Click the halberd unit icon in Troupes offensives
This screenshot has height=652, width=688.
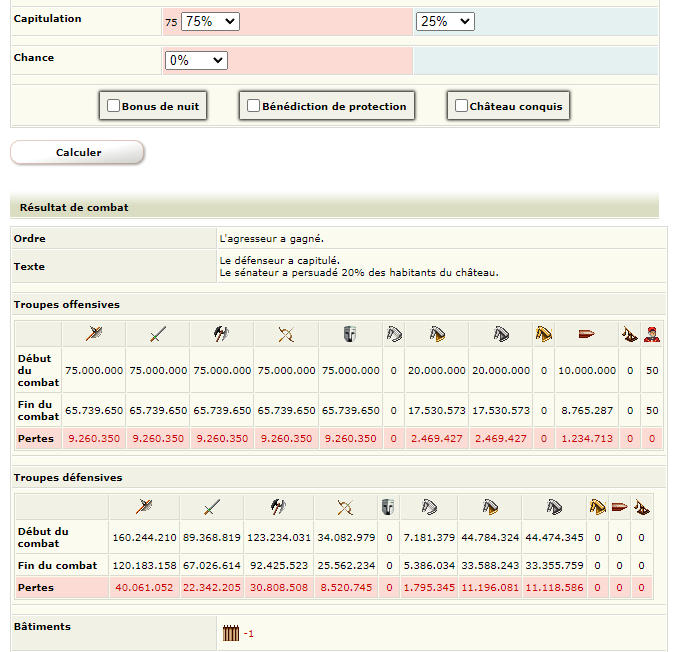click(94, 334)
